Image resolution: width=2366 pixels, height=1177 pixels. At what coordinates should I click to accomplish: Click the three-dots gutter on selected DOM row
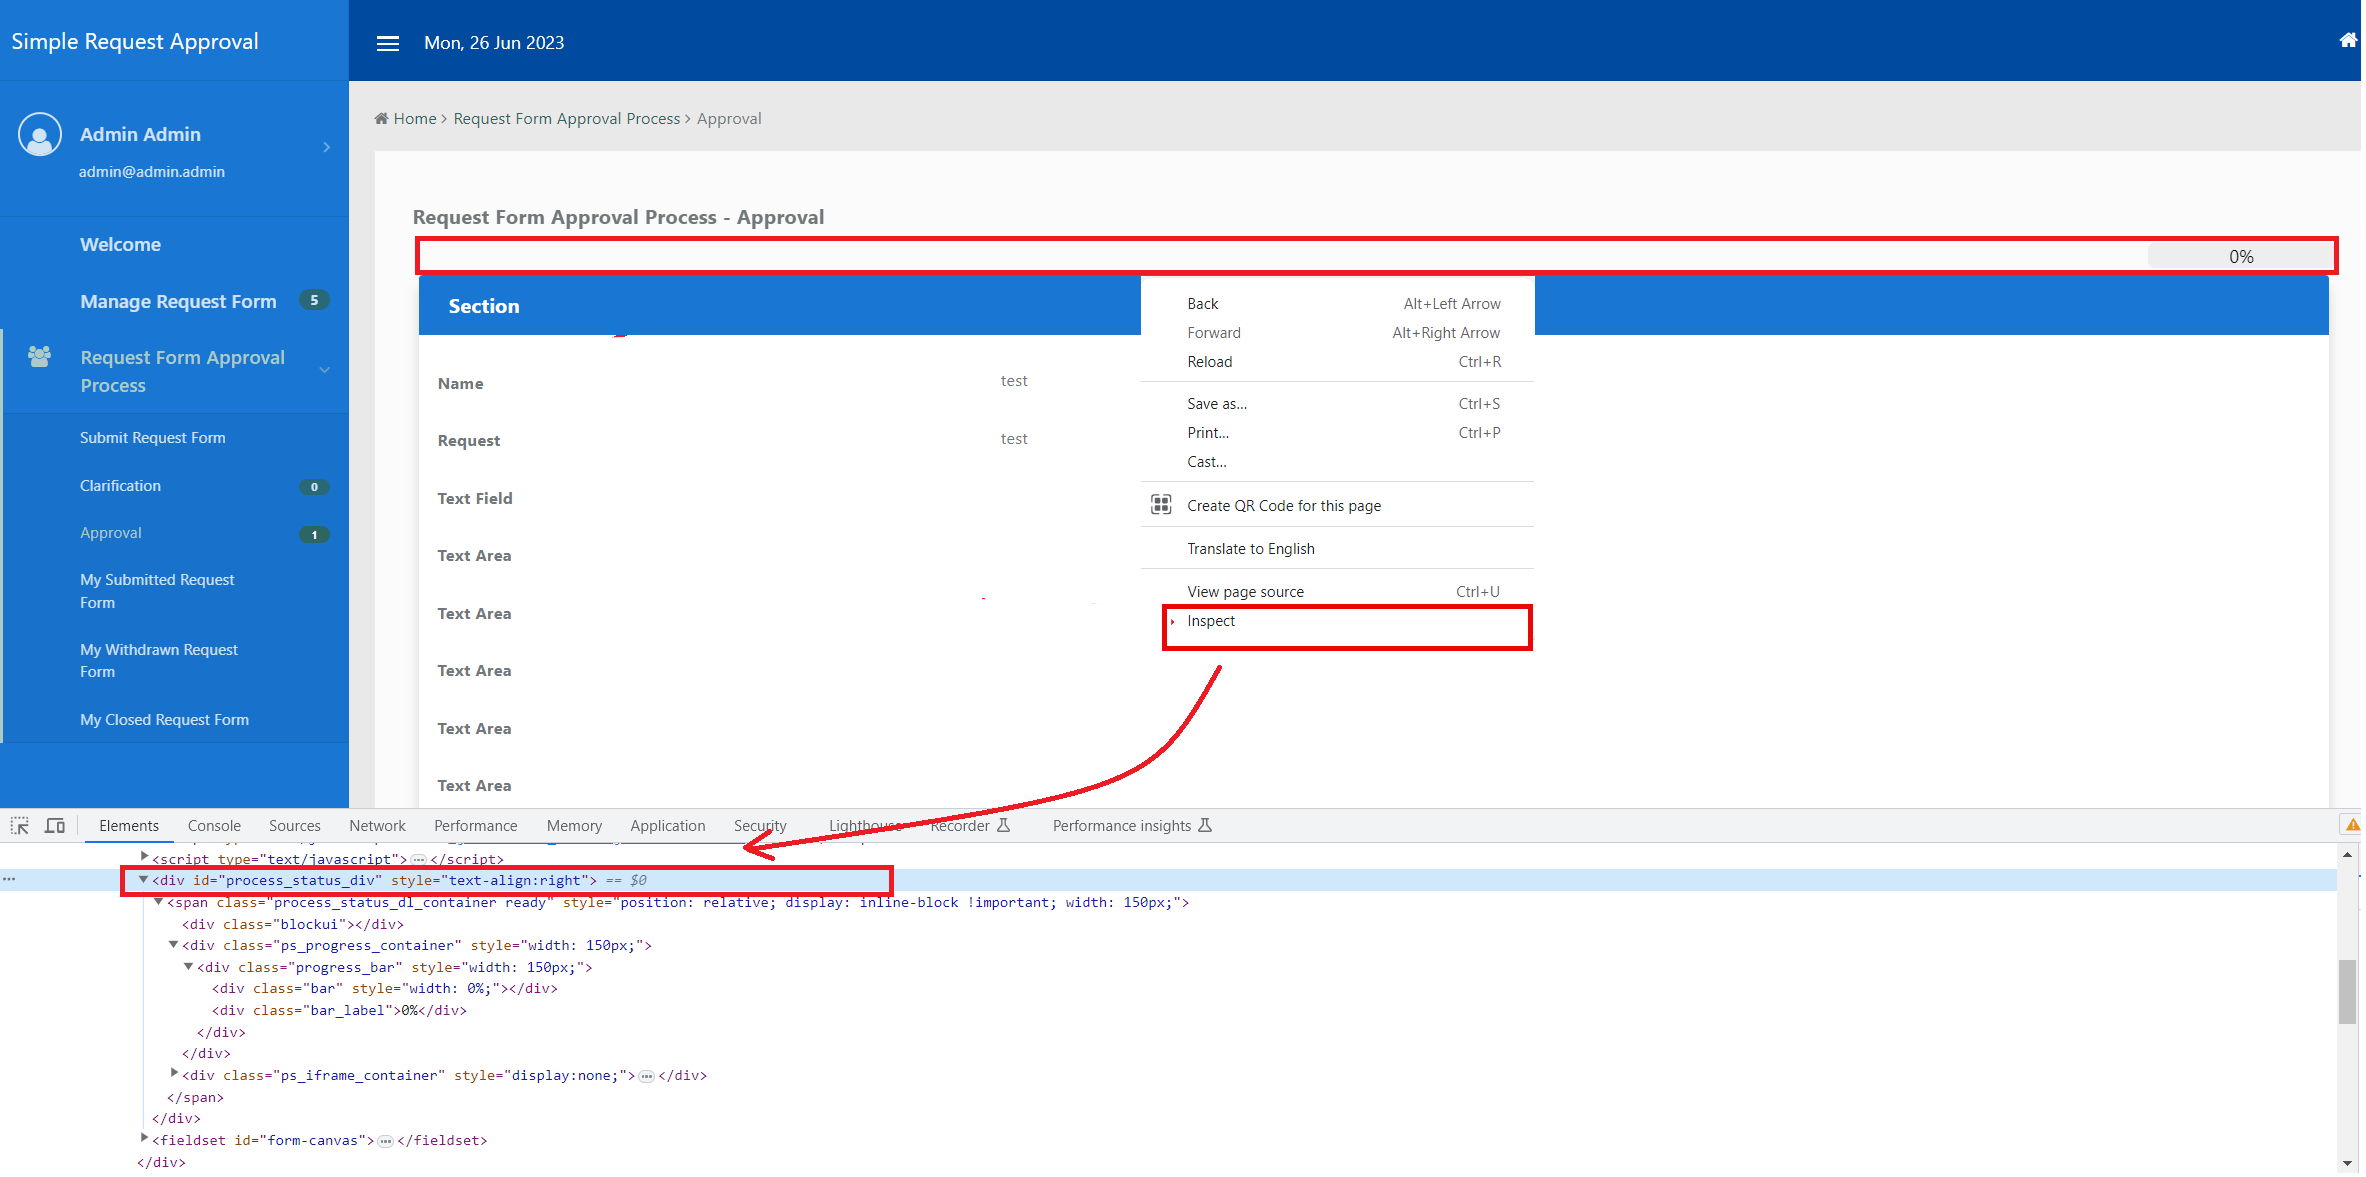click(x=9, y=879)
